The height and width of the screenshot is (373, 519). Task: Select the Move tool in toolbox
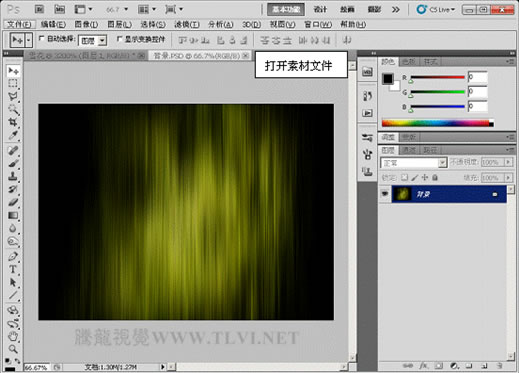click(13, 71)
